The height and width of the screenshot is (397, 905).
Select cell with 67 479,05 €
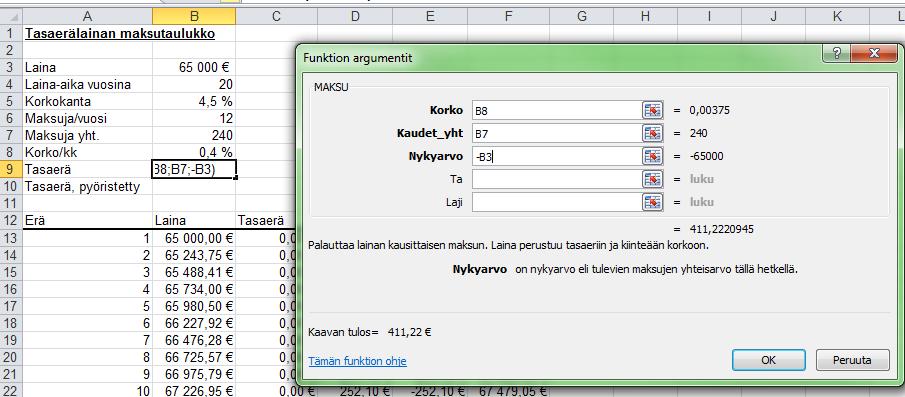508,391
